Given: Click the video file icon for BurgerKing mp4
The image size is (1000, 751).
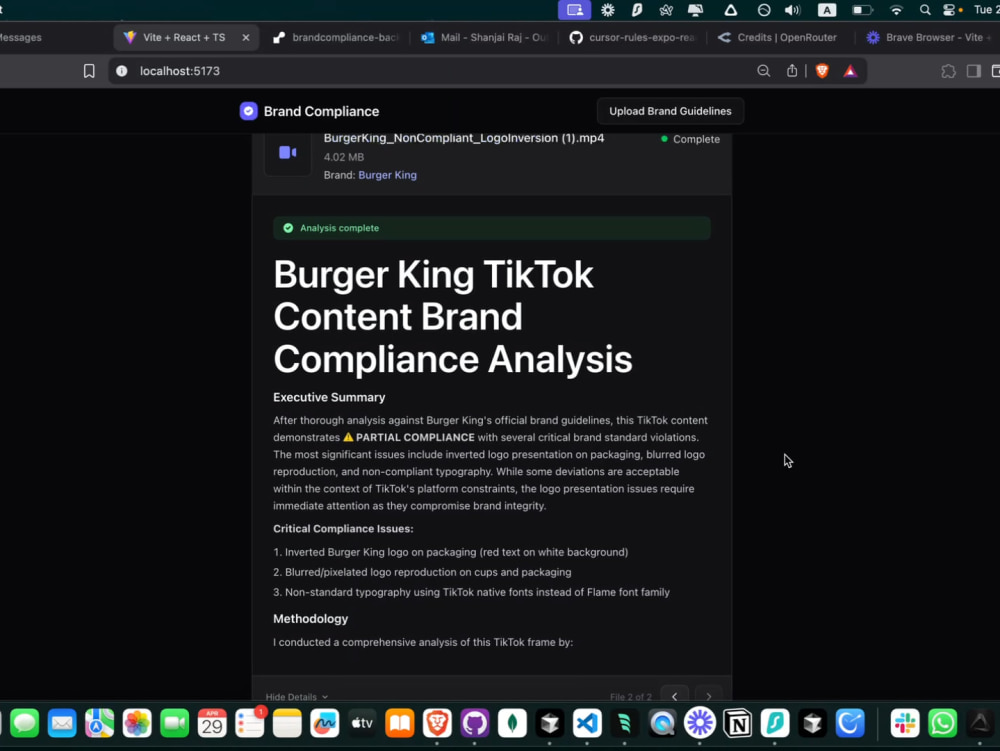Looking at the screenshot, I should [288, 152].
